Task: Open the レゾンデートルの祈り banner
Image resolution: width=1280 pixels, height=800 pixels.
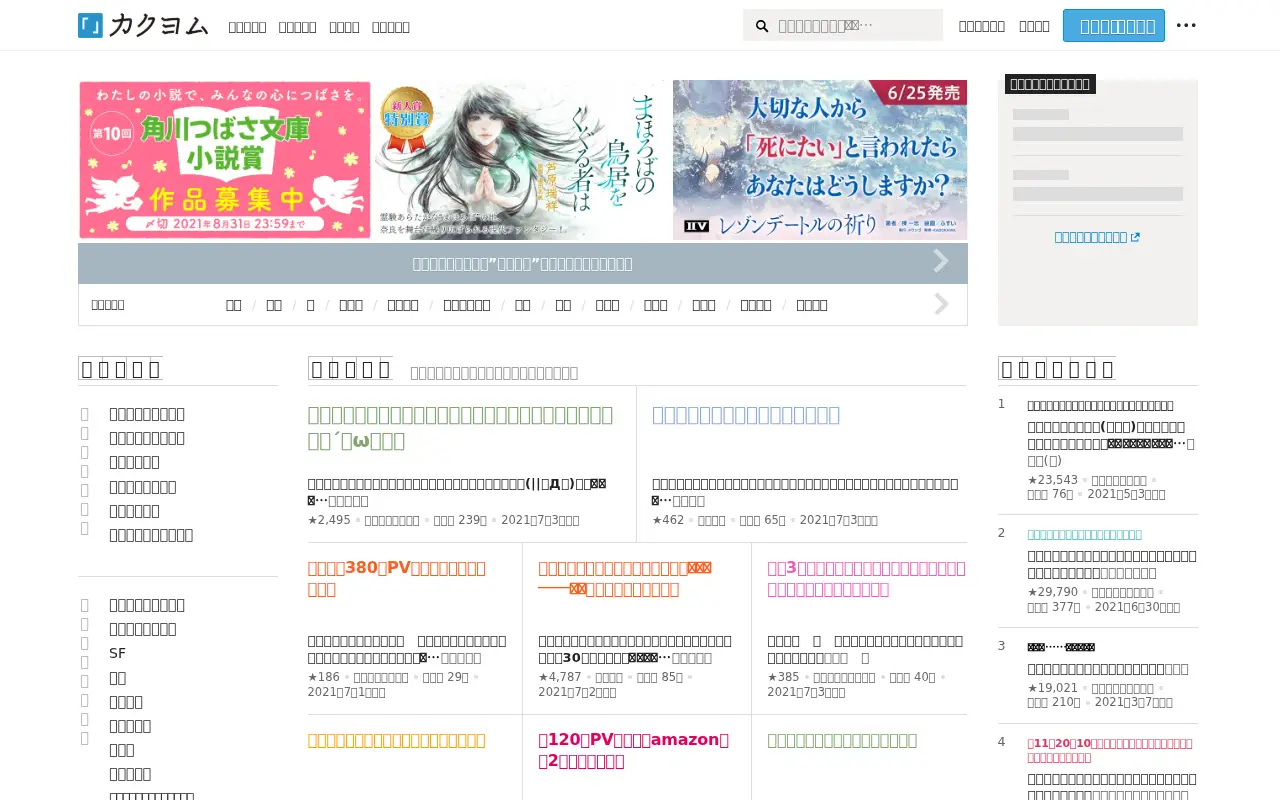Action: pos(820,160)
